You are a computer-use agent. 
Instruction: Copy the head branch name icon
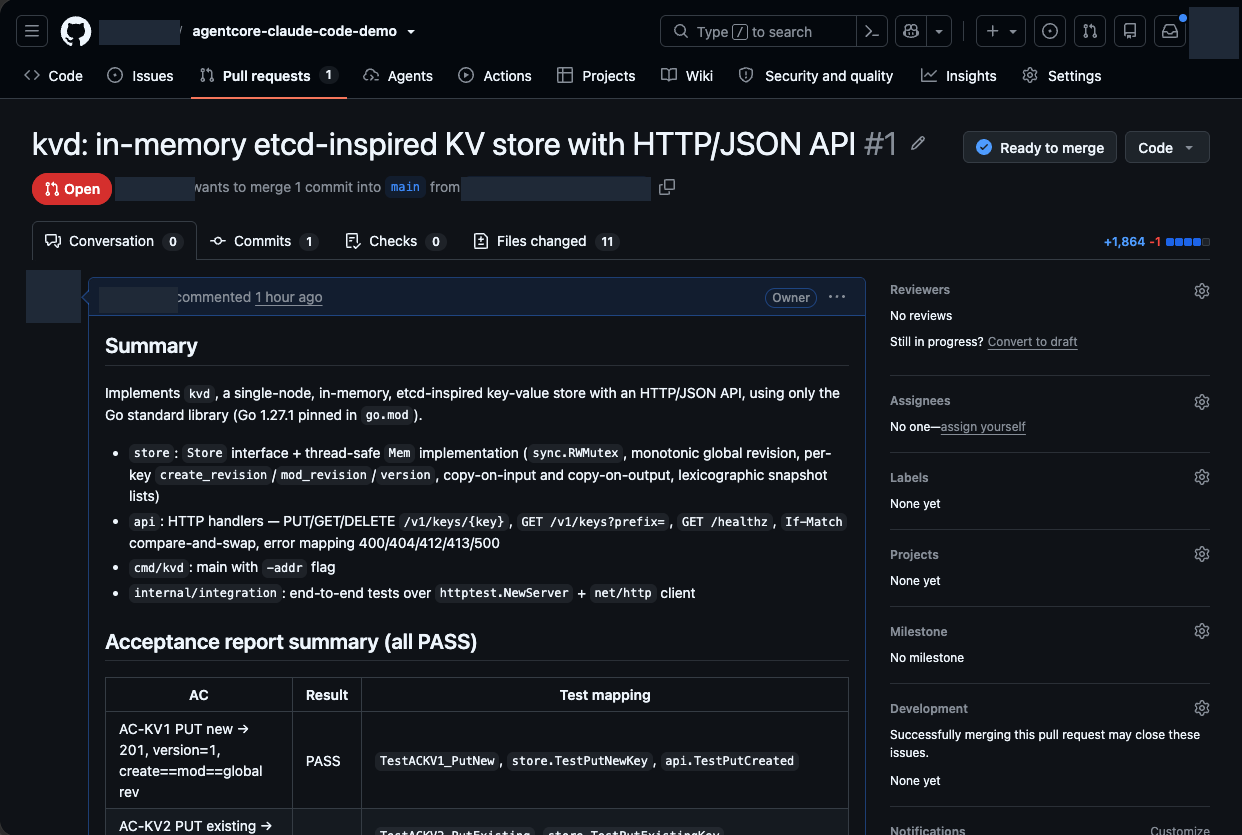tap(667, 187)
